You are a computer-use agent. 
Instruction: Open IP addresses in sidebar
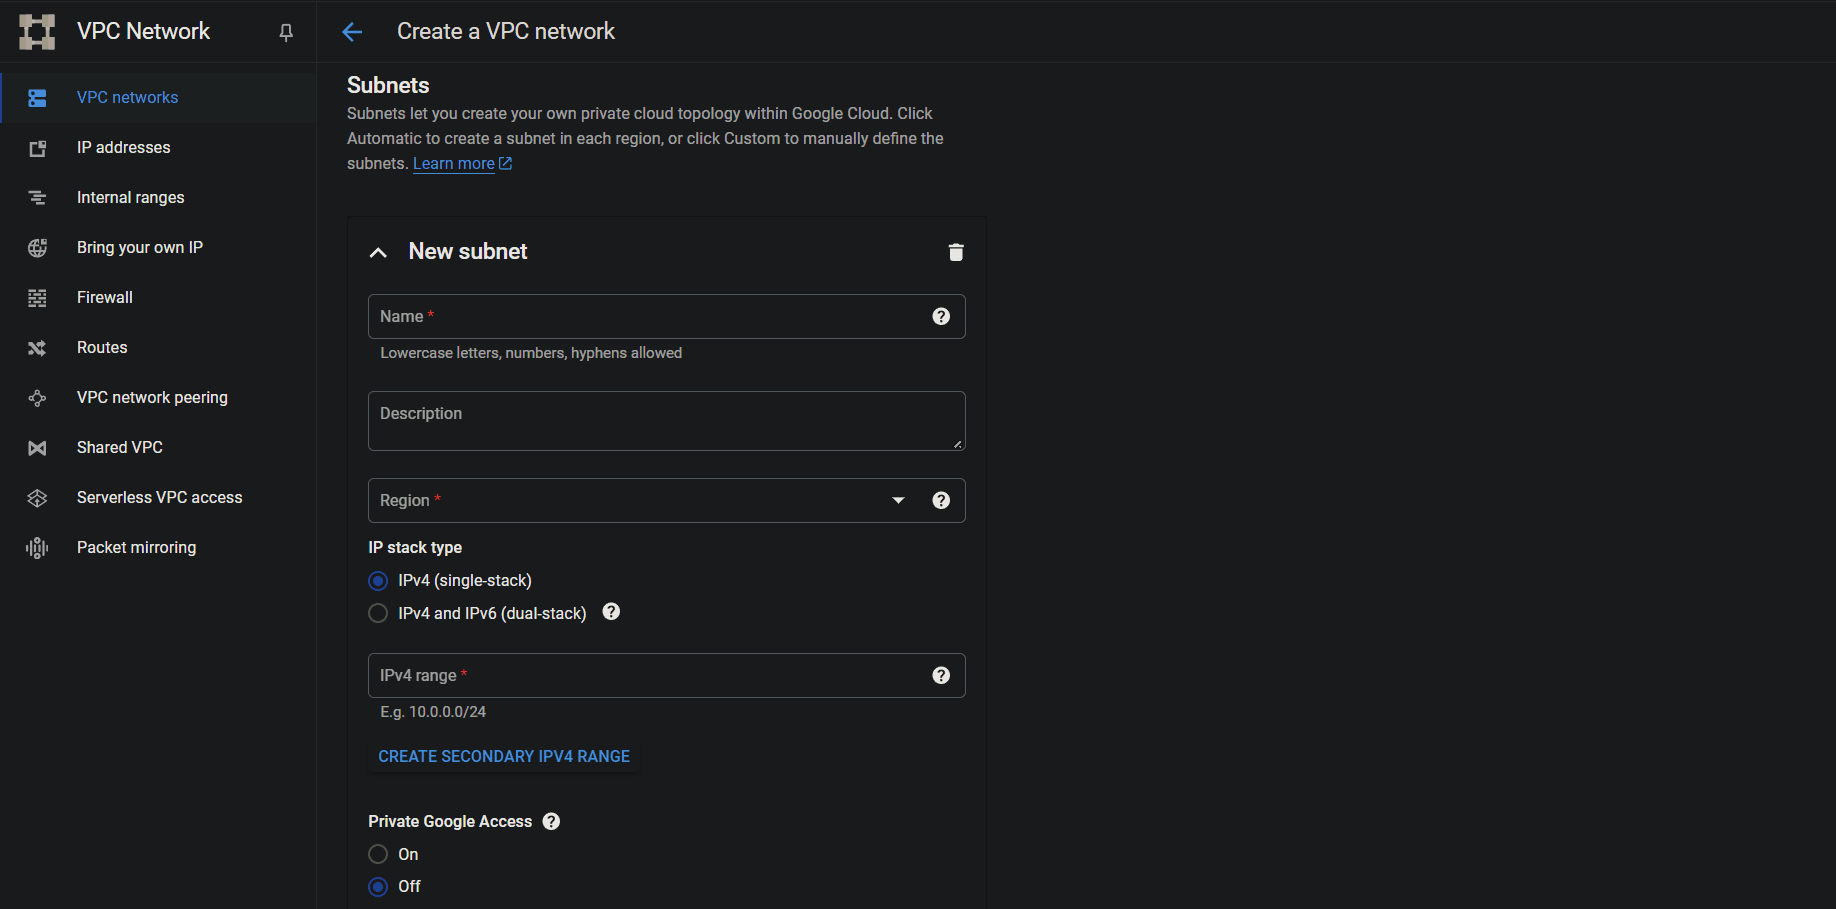click(158, 148)
